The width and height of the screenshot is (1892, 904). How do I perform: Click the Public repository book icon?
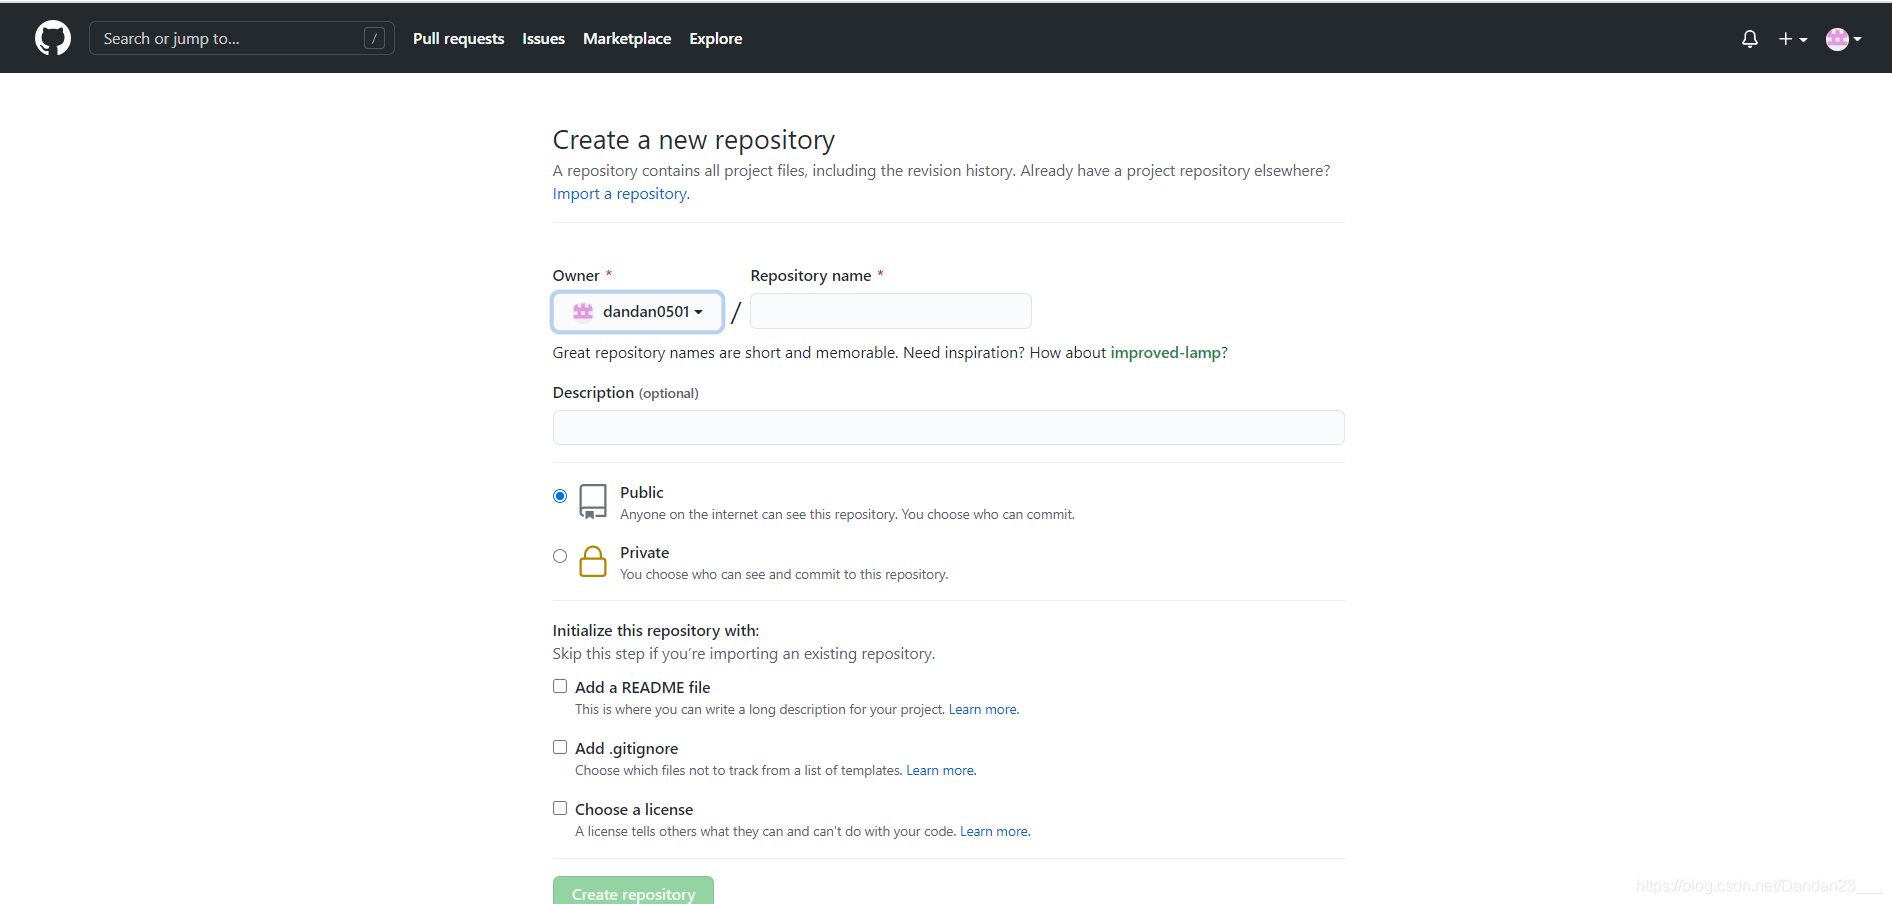pos(593,501)
